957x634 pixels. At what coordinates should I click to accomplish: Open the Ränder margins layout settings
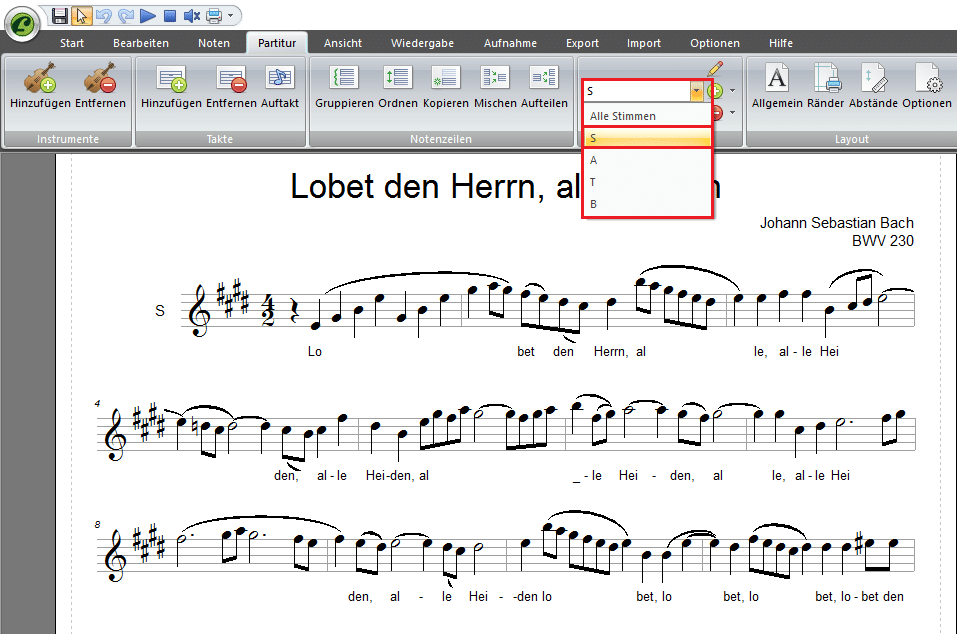click(x=826, y=78)
